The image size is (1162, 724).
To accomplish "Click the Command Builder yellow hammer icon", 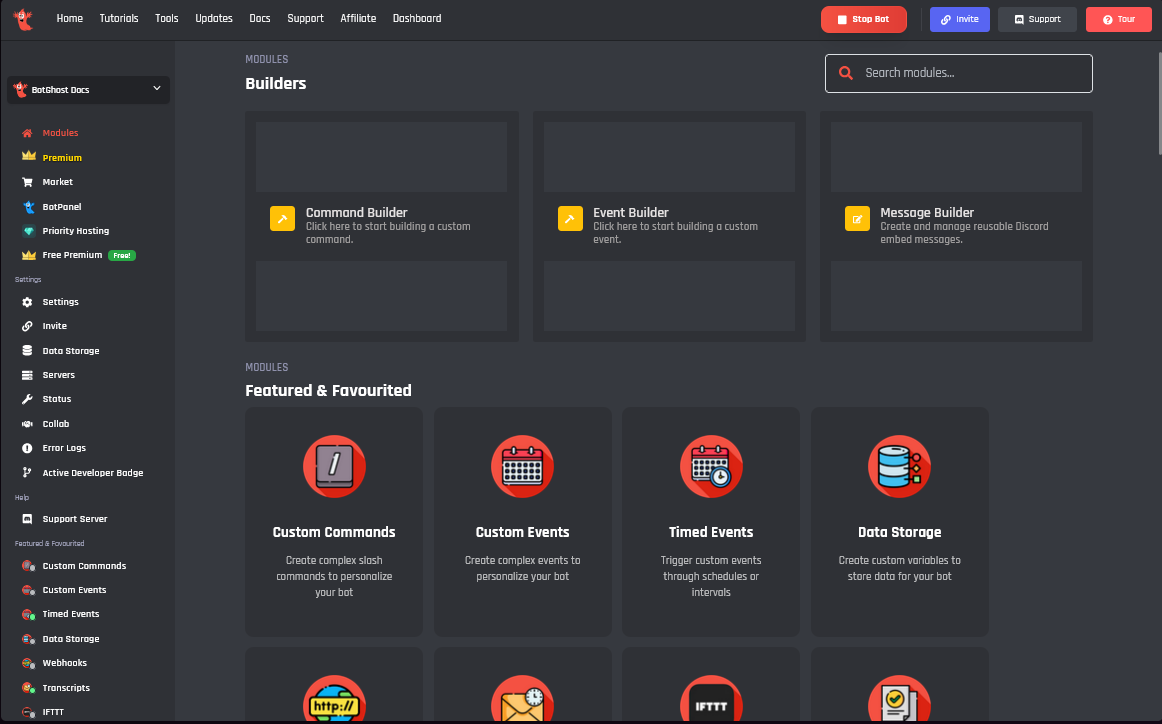I will tap(282, 219).
